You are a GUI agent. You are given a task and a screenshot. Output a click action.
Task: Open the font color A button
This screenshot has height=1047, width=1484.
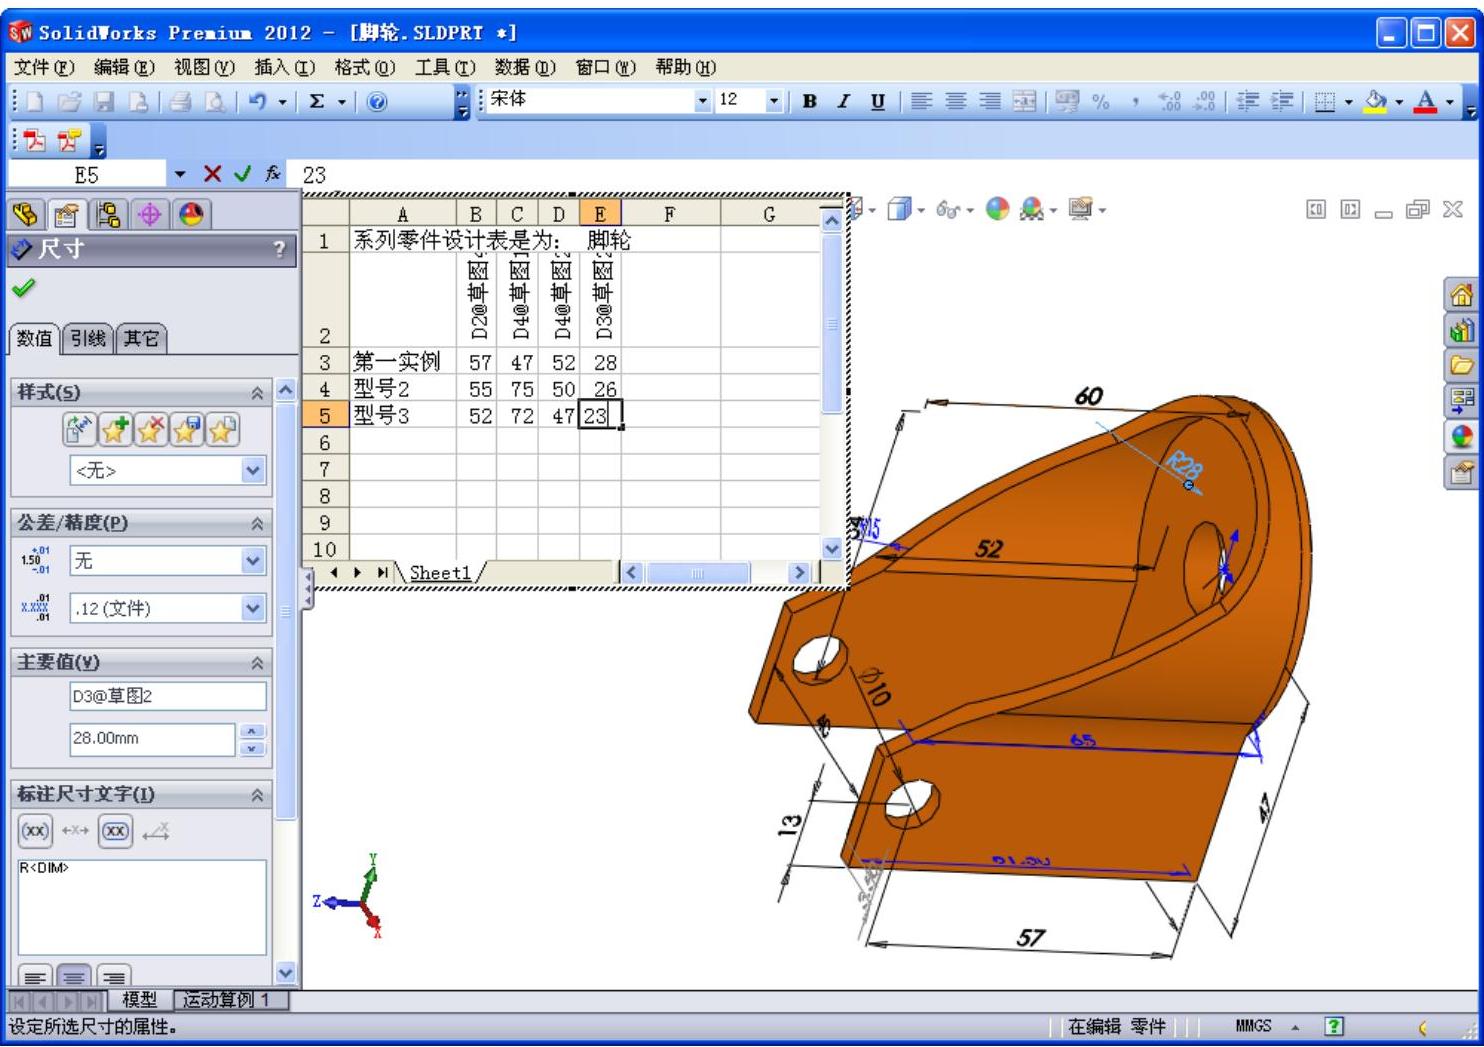(1426, 101)
